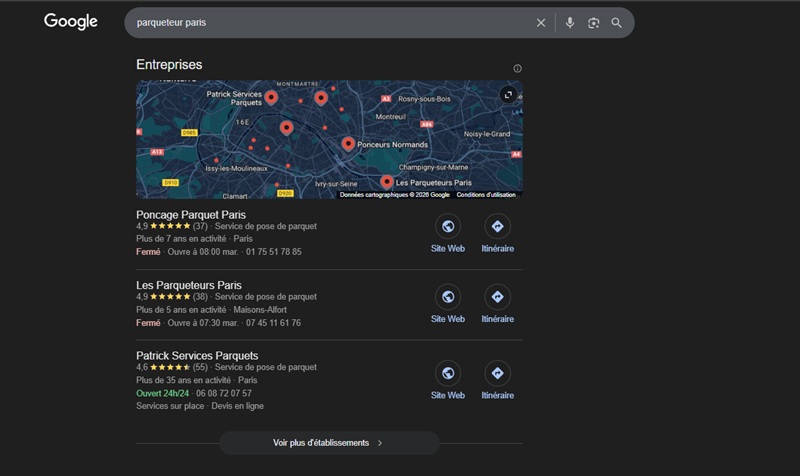The width and height of the screenshot is (800, 476).
Task: Select the Patrick Services Parquets map pin
Action: point(271,97)
